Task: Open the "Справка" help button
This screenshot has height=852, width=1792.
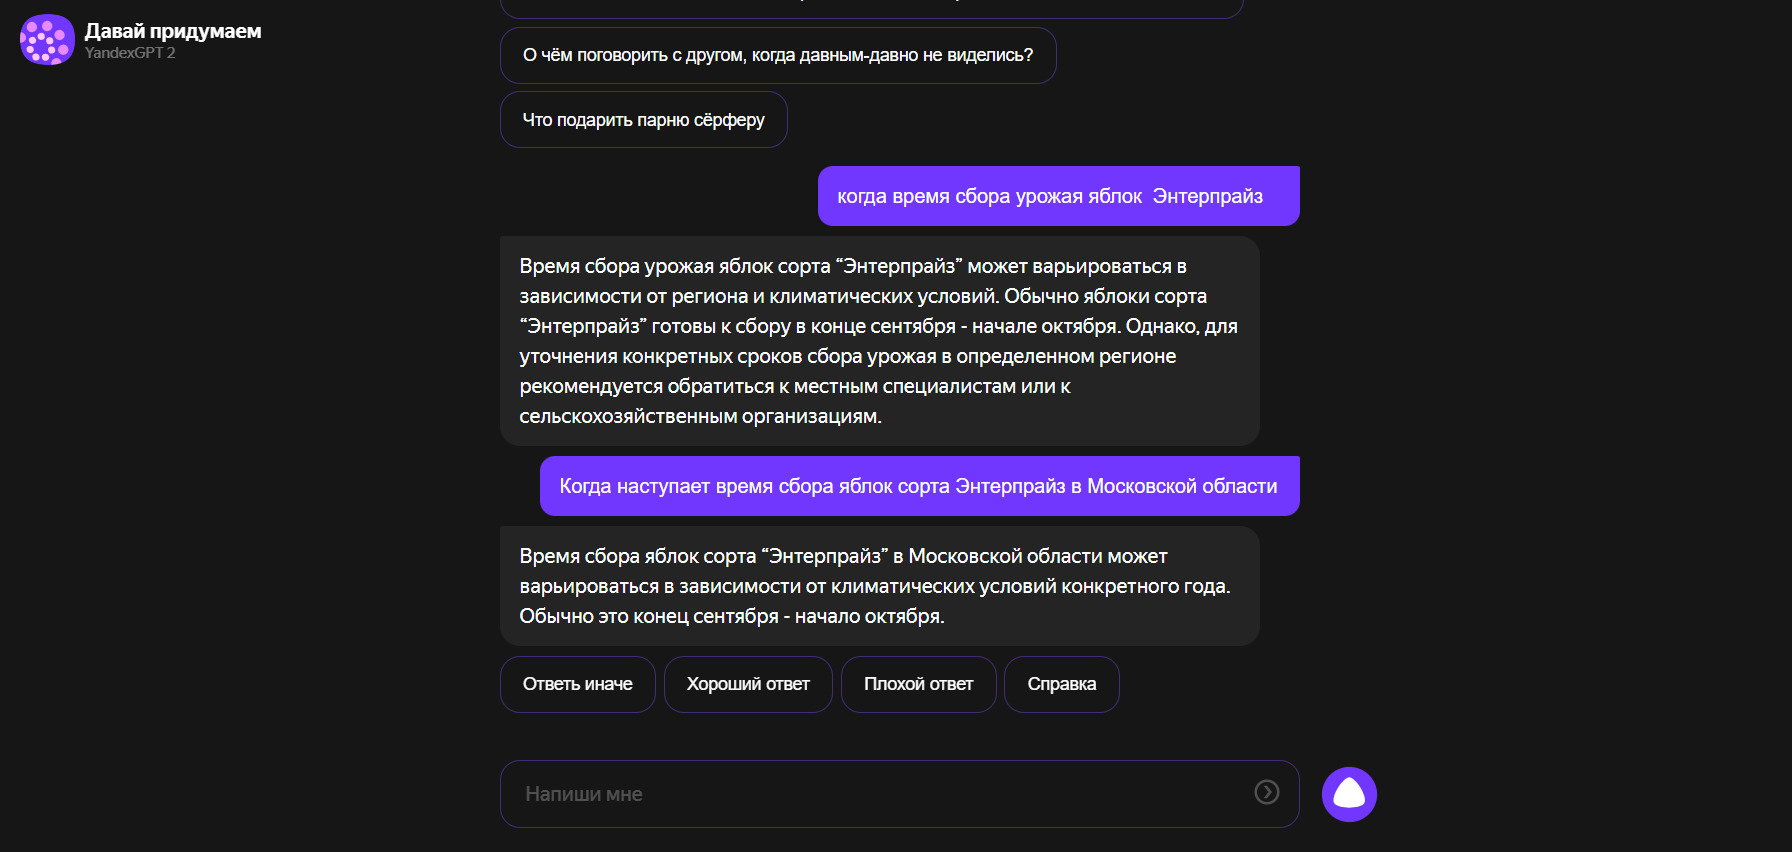Action: [1061, 684]
